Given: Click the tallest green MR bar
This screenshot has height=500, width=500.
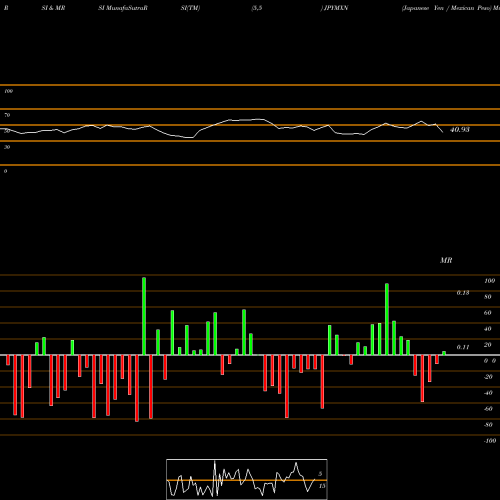Looking at the screenshot, I should pos(144,316).
